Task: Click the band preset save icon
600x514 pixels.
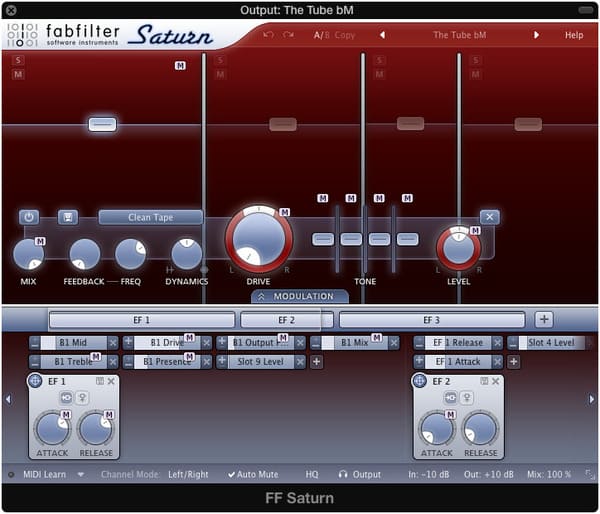Action: pos(68,217)
